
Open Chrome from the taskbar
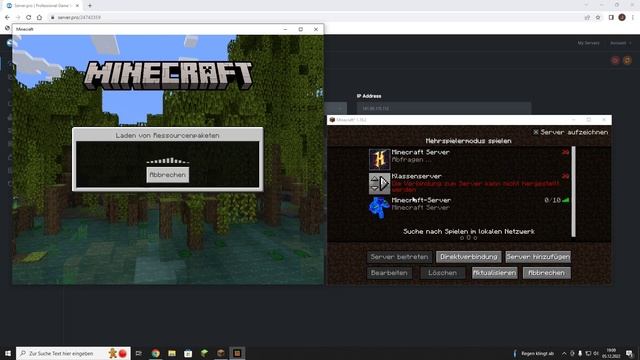click(x=156, y=353)
